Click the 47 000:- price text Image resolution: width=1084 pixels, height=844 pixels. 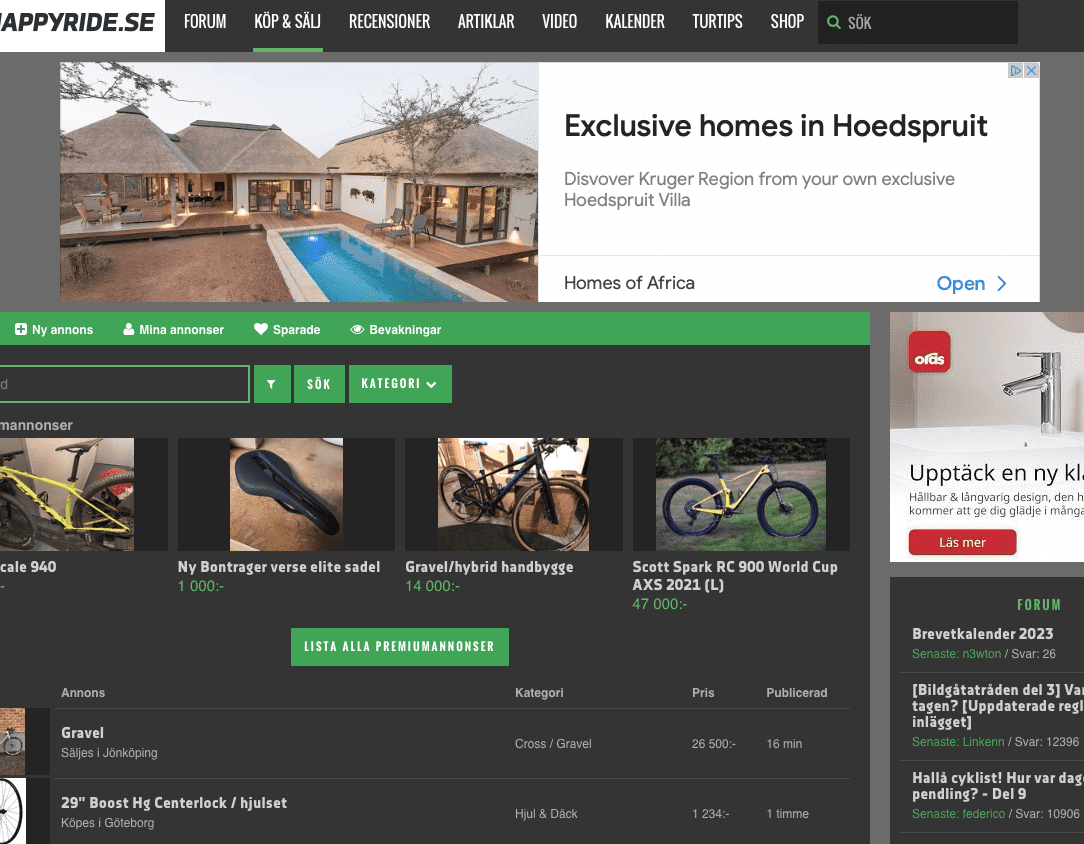pos(660,604)
